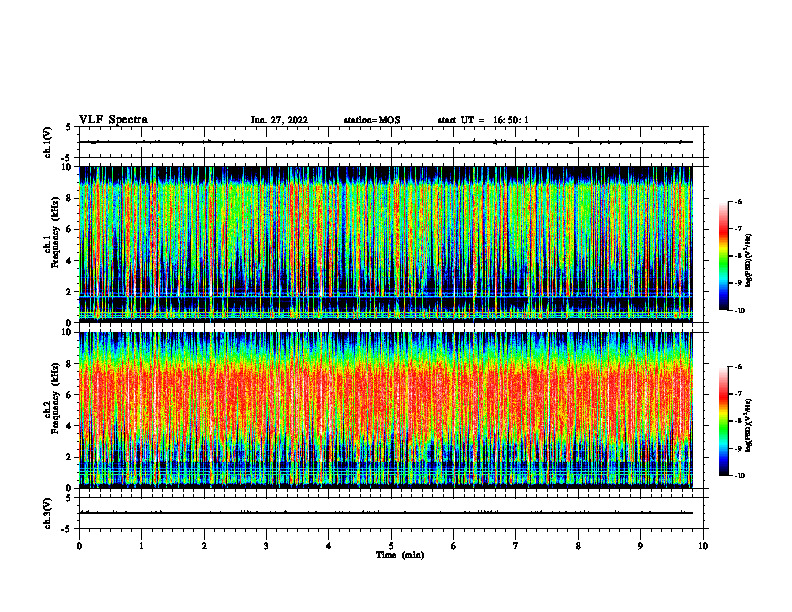Click the "8" kHz tick on ch.1 axis
792x612 pixels.
click(70, 198)
